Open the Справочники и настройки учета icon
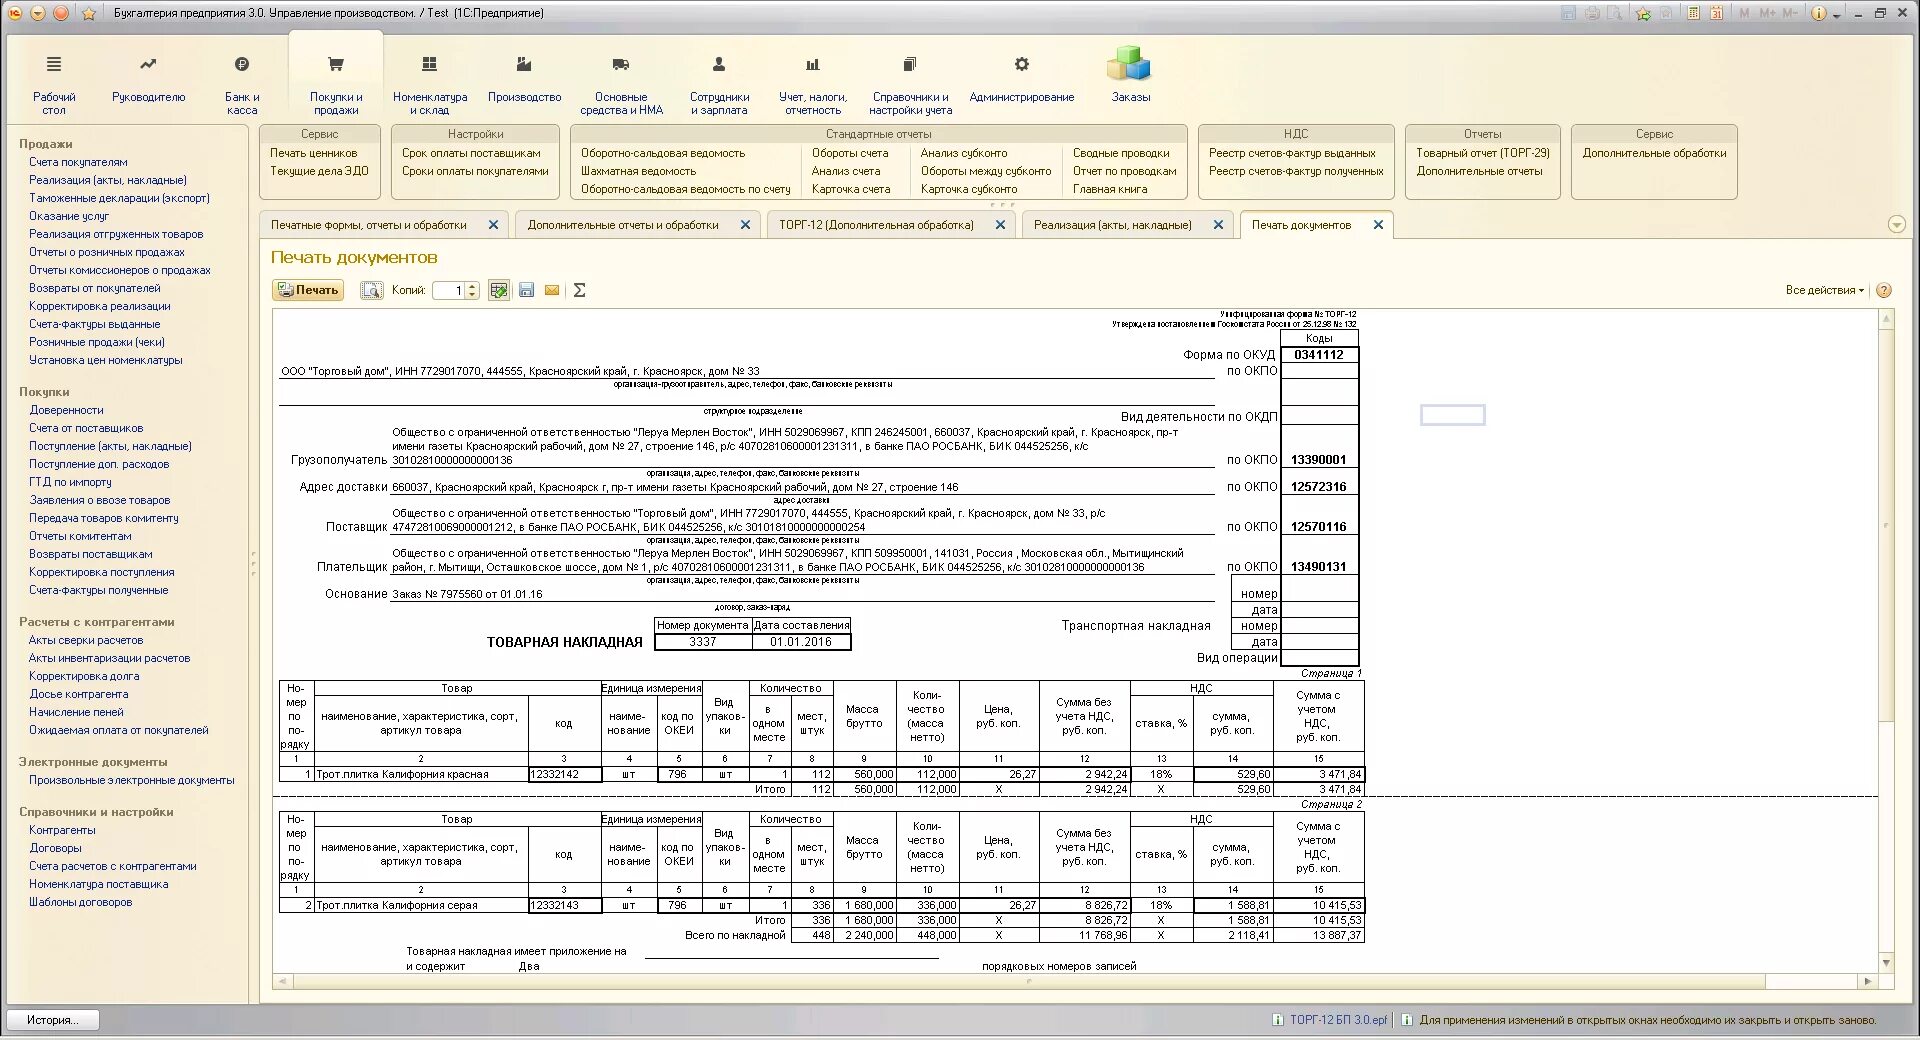 [x=910, y=64]
